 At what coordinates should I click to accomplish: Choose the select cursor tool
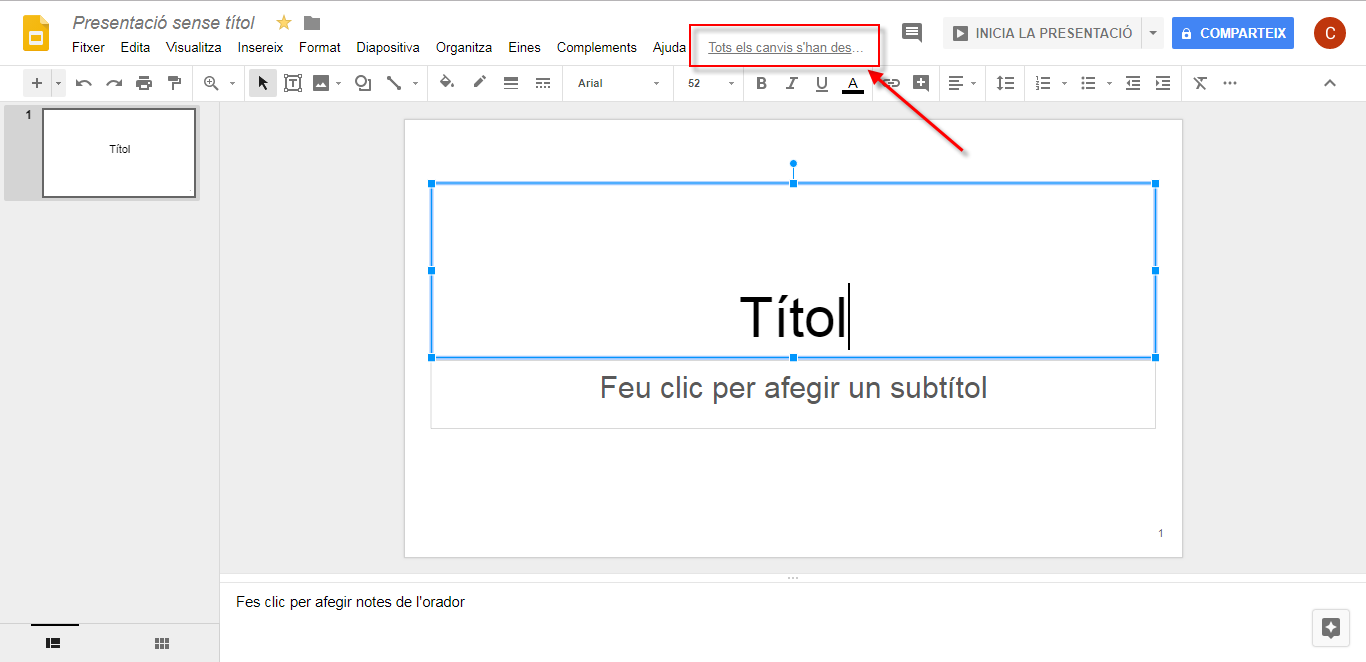point(263,83)
